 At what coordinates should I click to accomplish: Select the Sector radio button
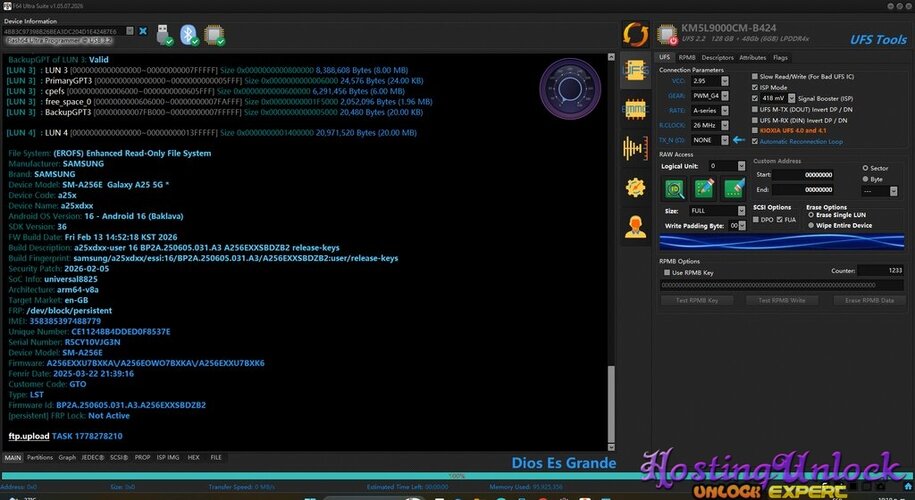point(865,168)
